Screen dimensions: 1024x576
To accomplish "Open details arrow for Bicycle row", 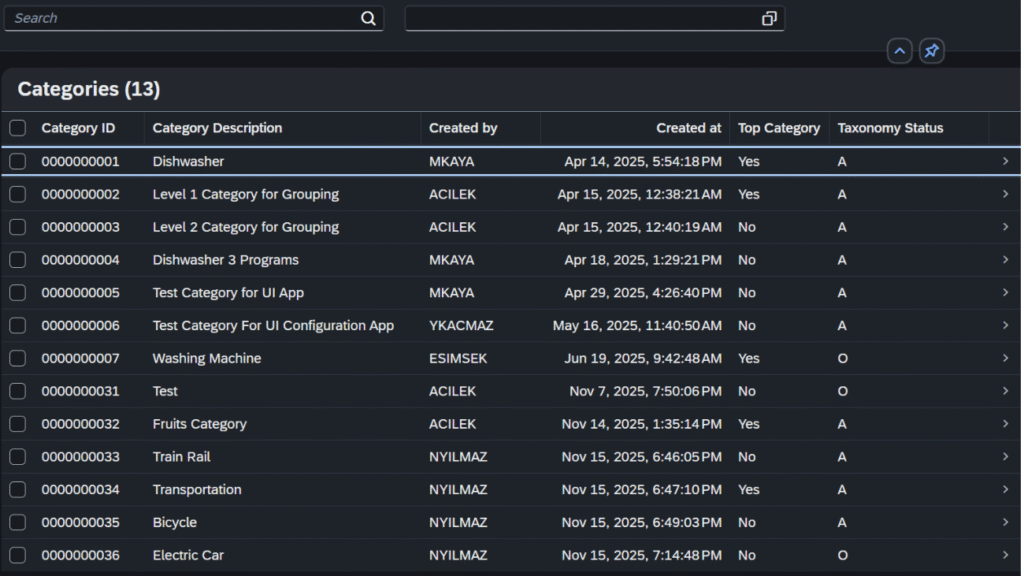I will (x=1005, y=522).
